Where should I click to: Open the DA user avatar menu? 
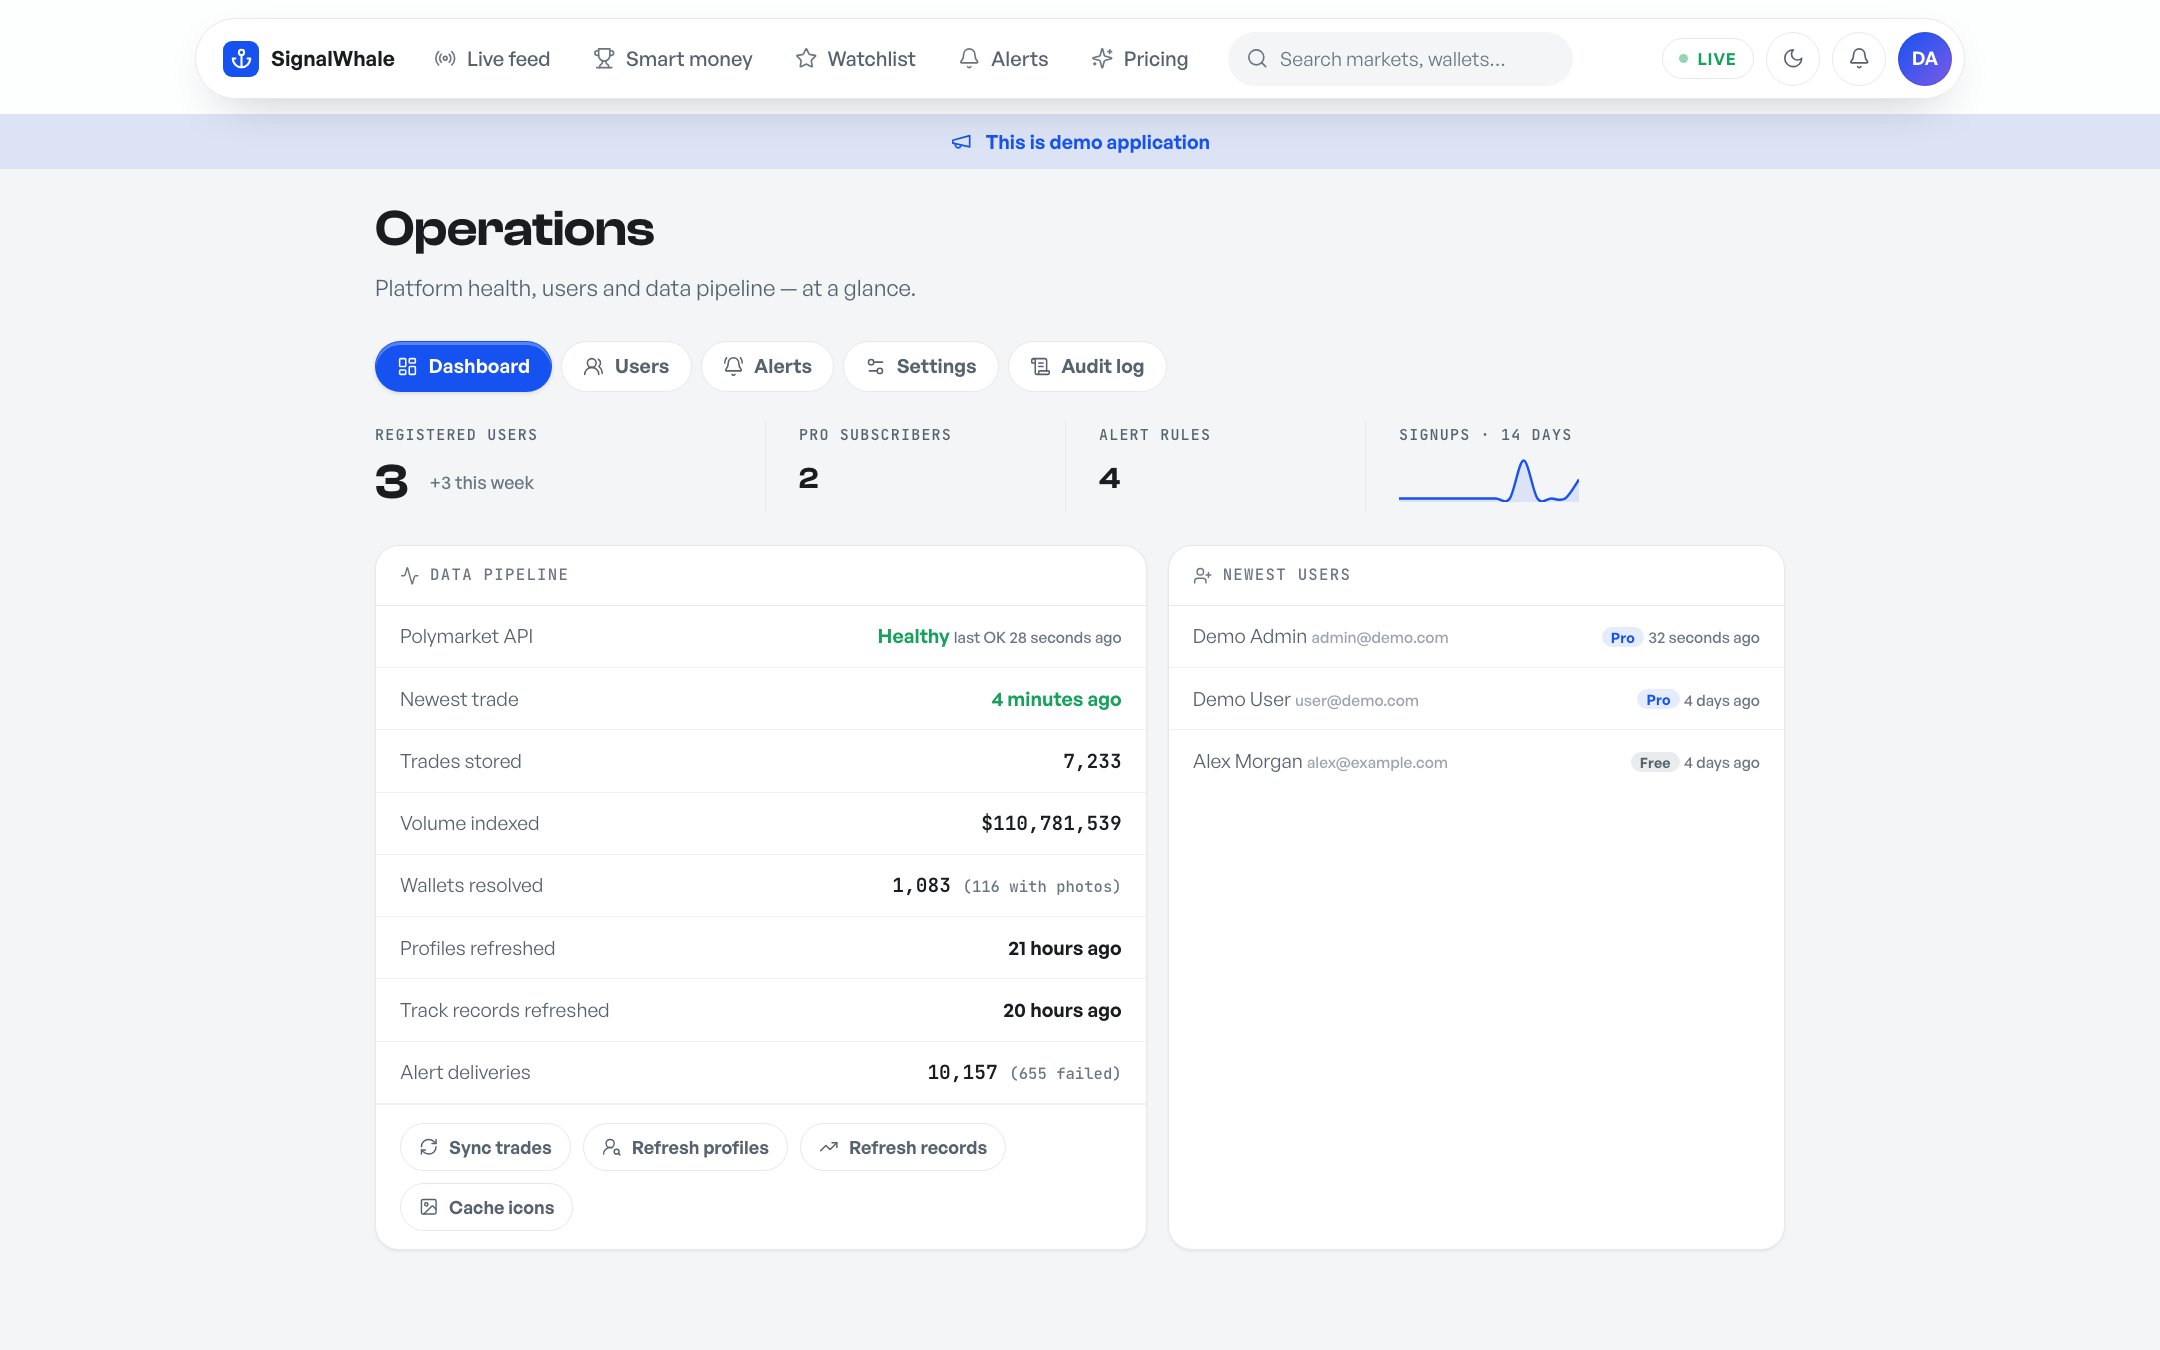click(x=1925, y=59)
